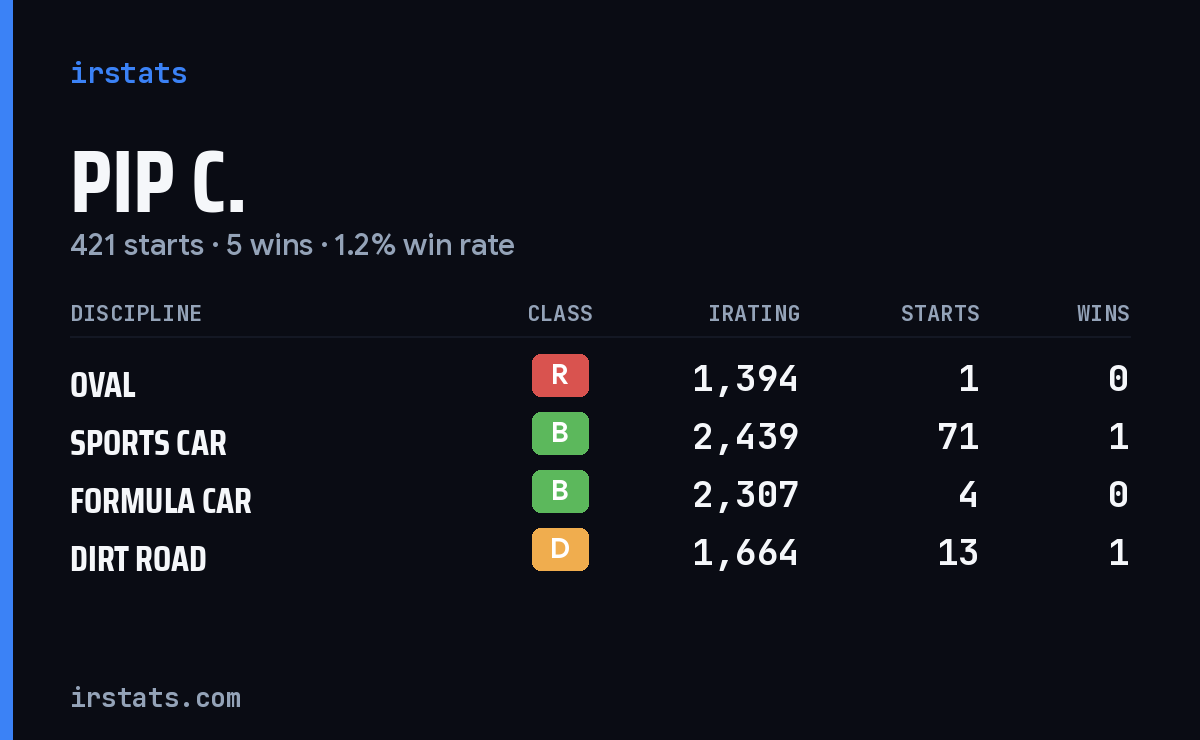
Task: Open the irstats.com footer link
Action: click(x=155, y=697)
